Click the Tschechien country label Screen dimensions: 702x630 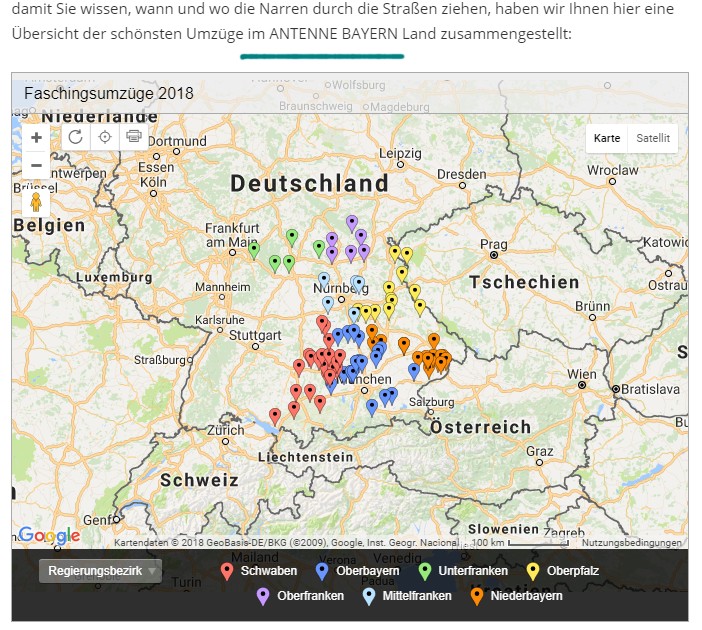pos(524,283)
